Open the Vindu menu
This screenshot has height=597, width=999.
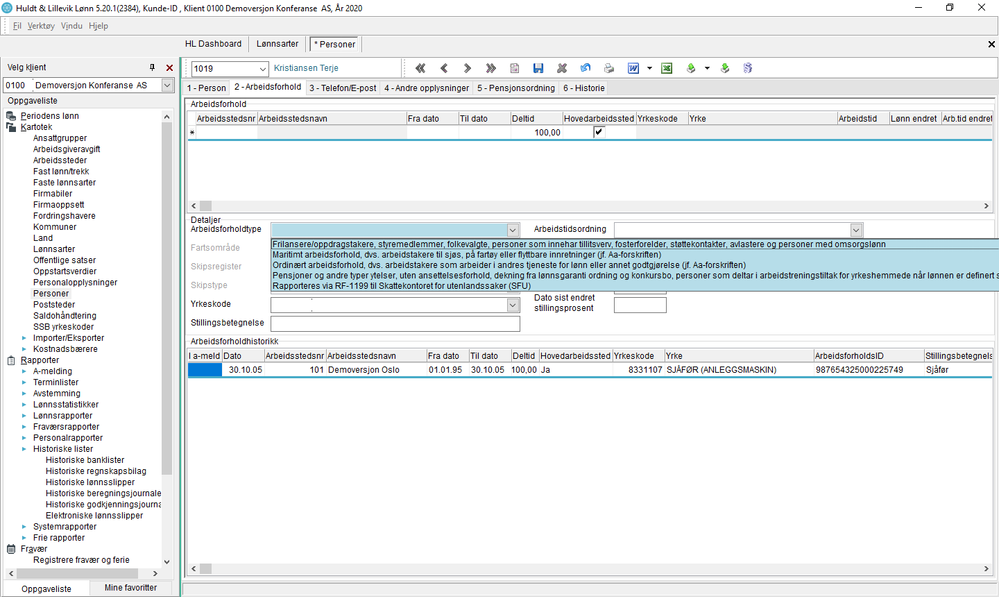(x=71, y=26)
